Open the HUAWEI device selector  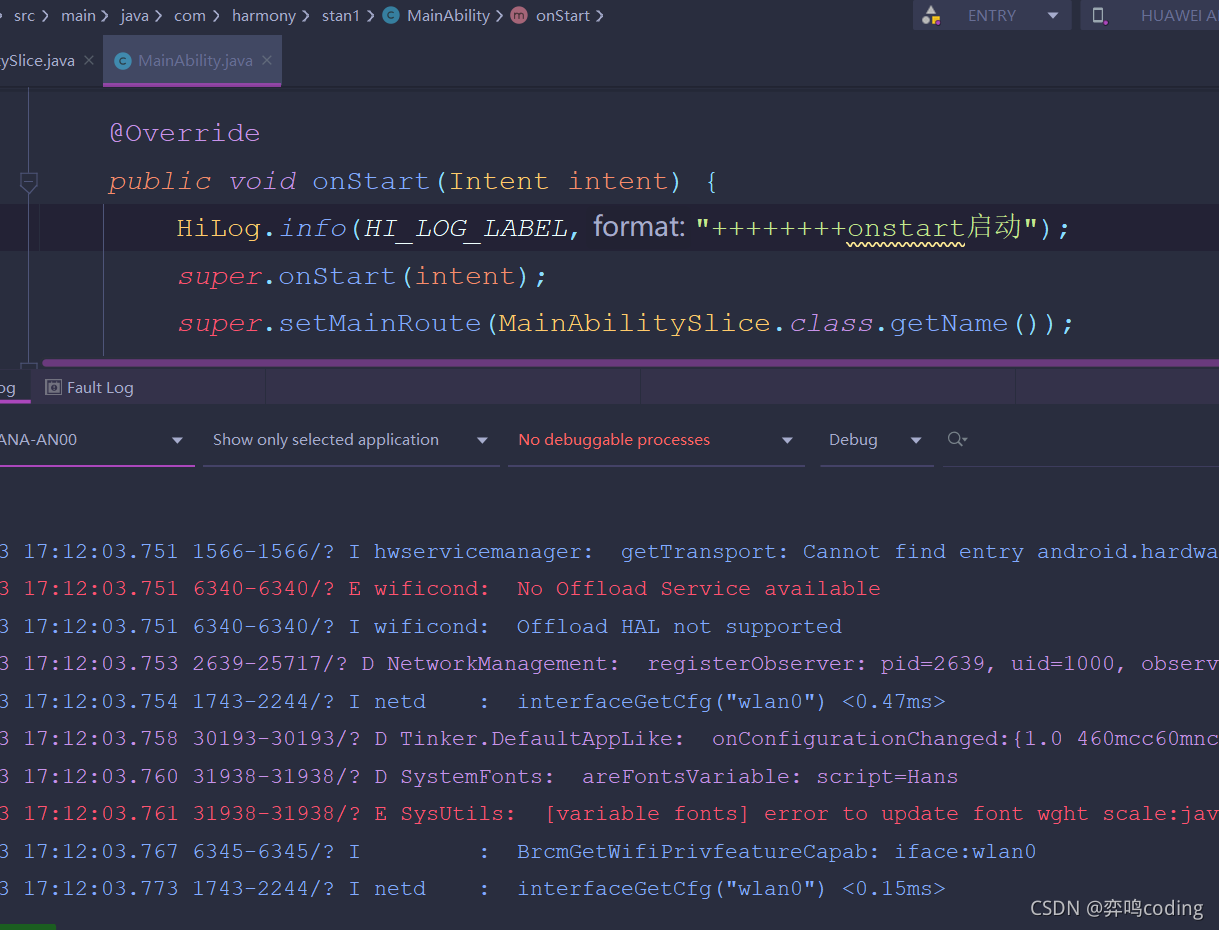click(x=1150, y=15)
